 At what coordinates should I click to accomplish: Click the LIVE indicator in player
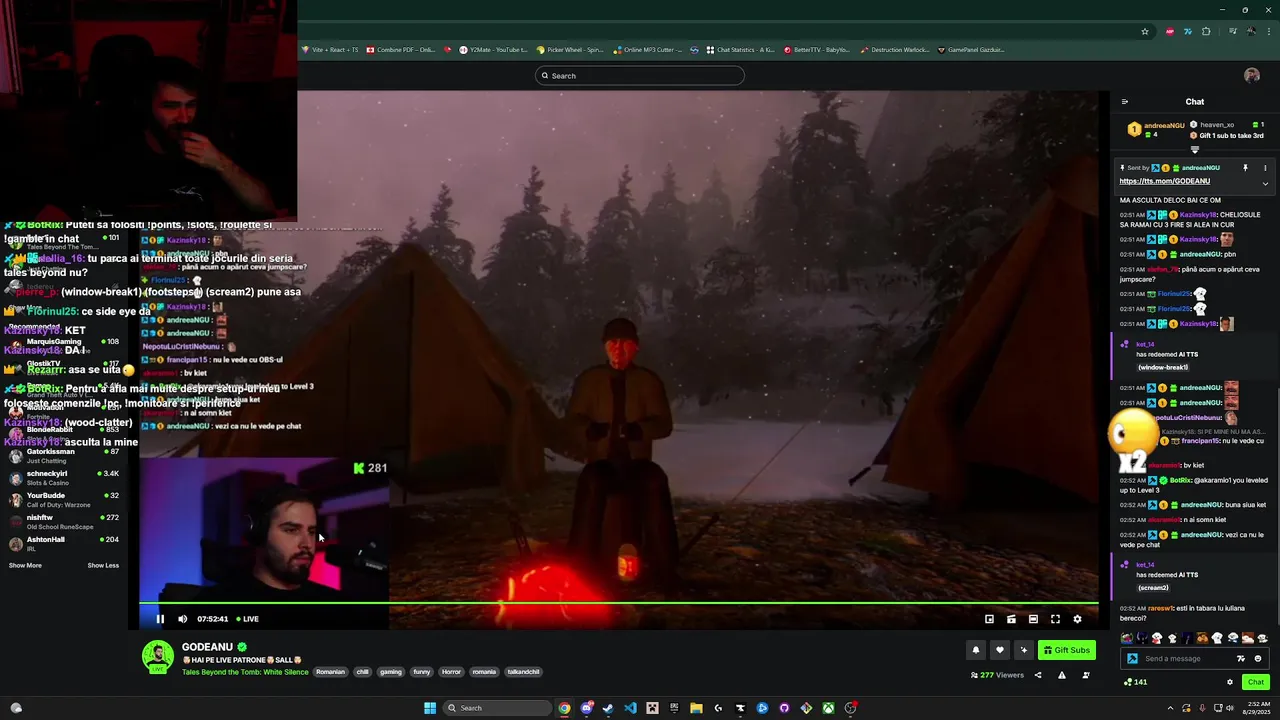pyautogui.click(x=247, y=619)
